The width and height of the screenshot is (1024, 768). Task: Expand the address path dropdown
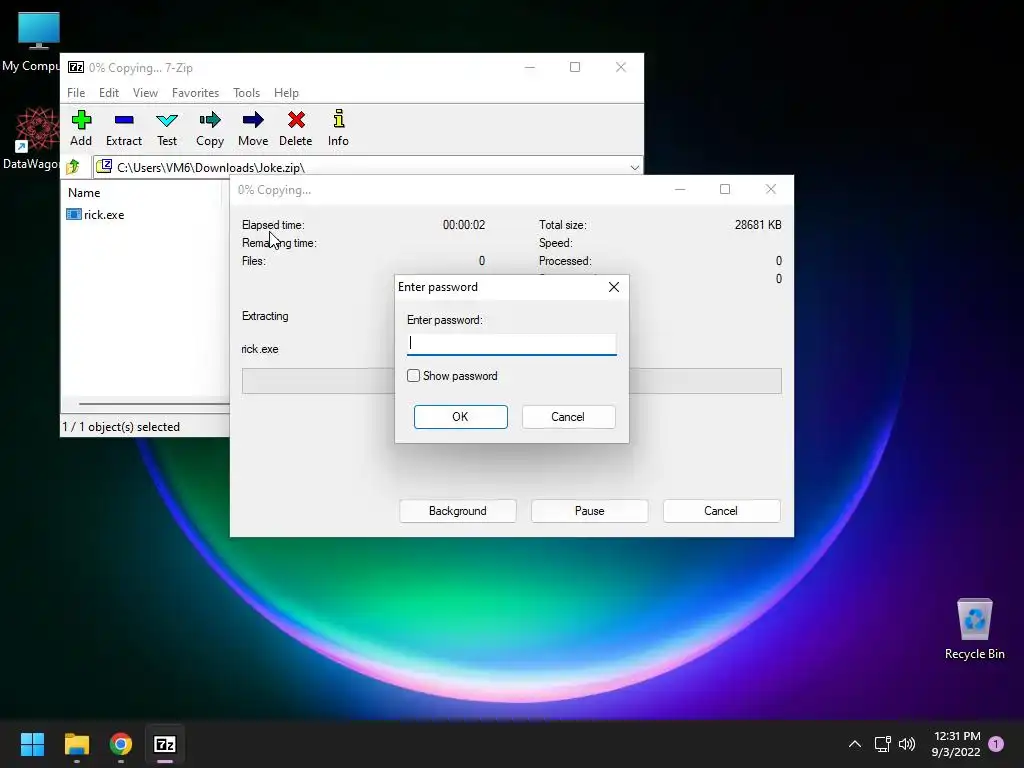(634, 167)
